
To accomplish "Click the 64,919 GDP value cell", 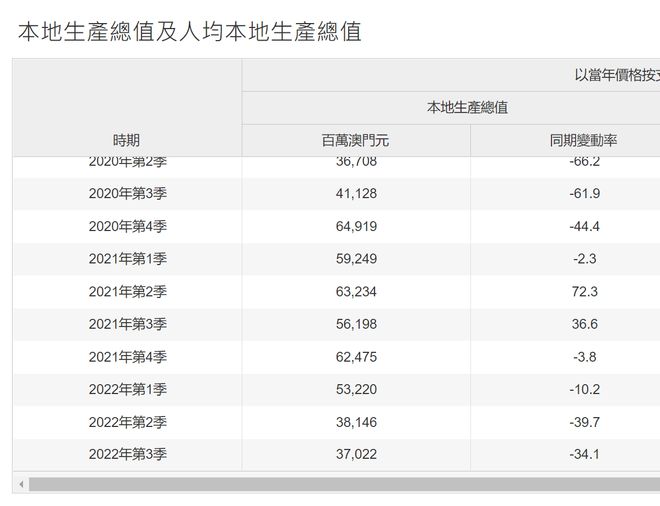I will (356, 226).
